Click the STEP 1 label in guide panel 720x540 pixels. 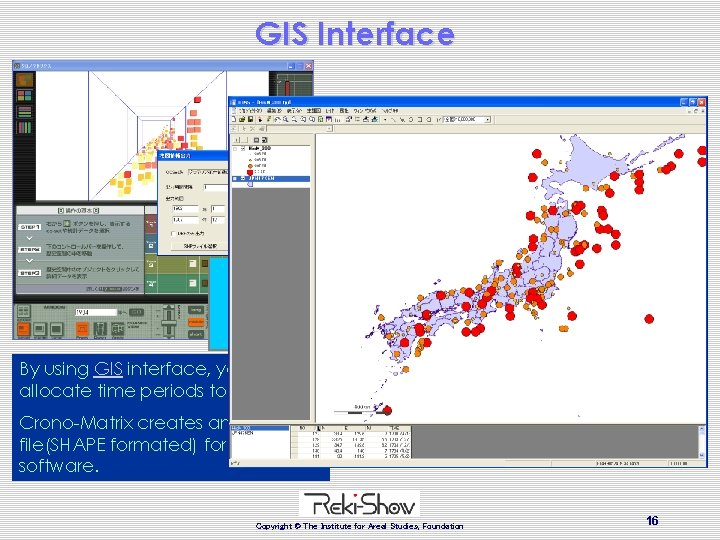[x=29, y=227]
